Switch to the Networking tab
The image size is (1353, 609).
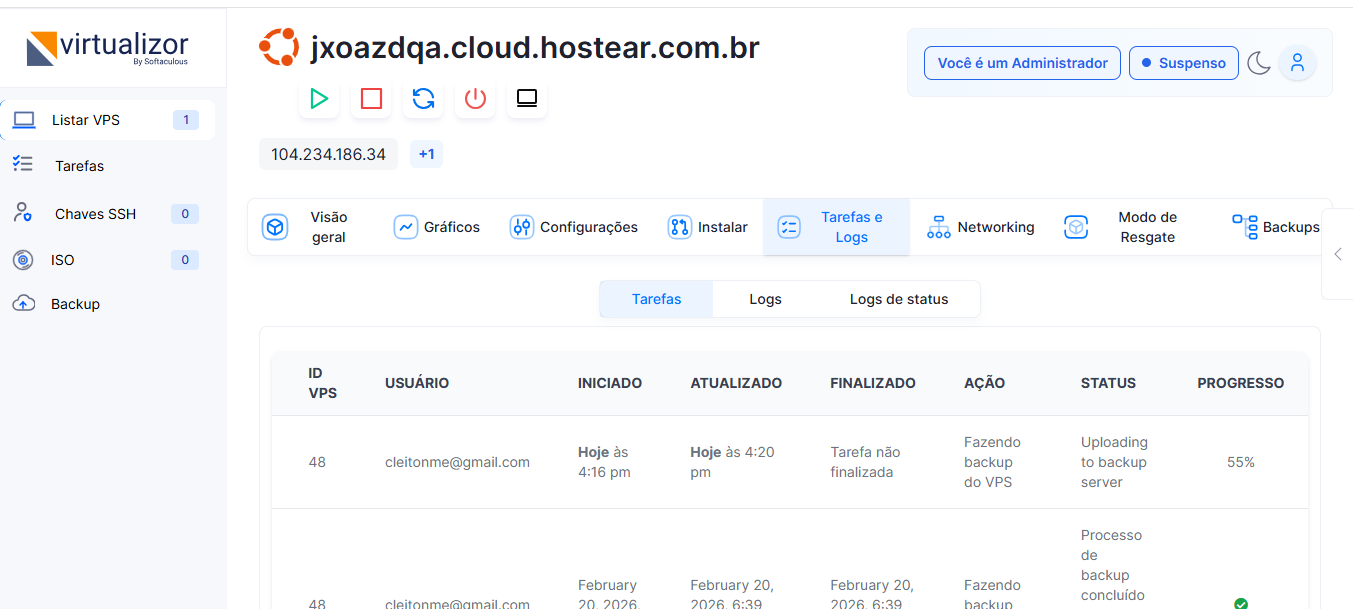(x=981, y=227)
